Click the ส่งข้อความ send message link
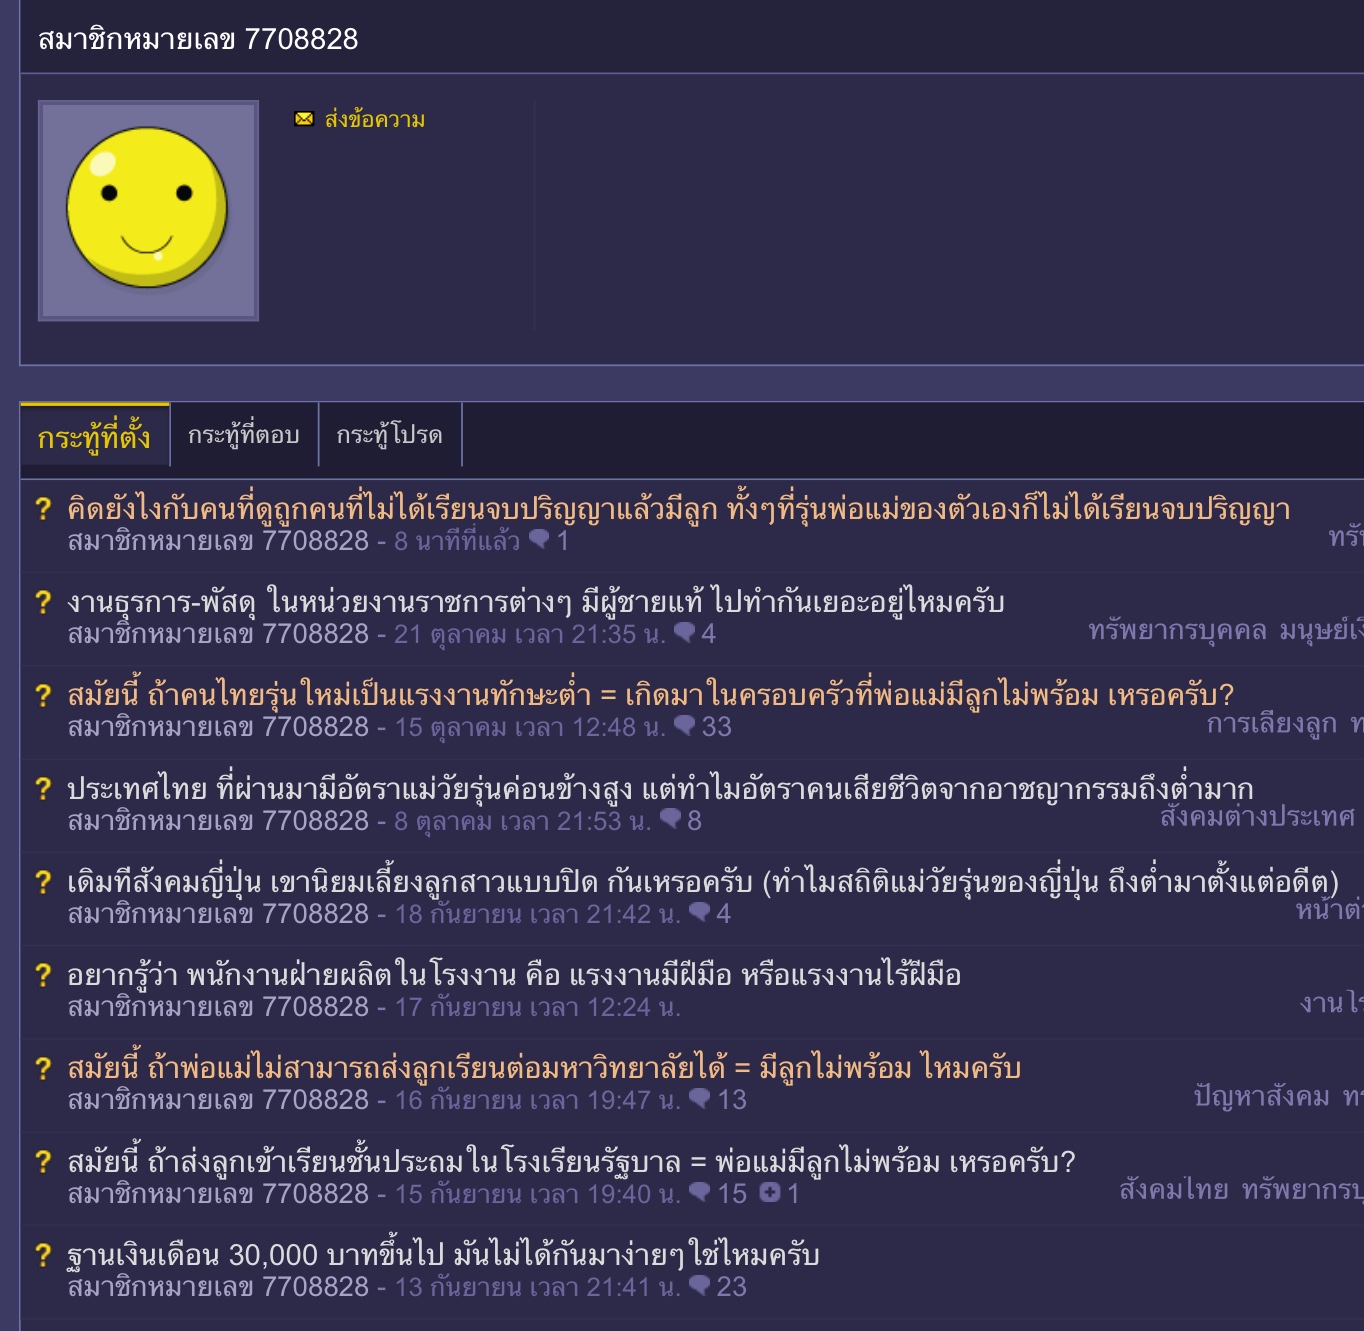 pos(375,119)
